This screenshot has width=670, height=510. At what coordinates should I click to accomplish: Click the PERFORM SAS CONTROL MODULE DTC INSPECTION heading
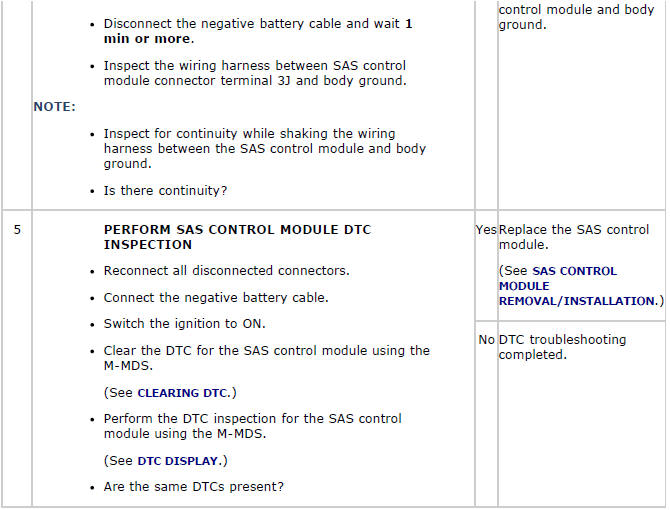(x=237, y=237)
